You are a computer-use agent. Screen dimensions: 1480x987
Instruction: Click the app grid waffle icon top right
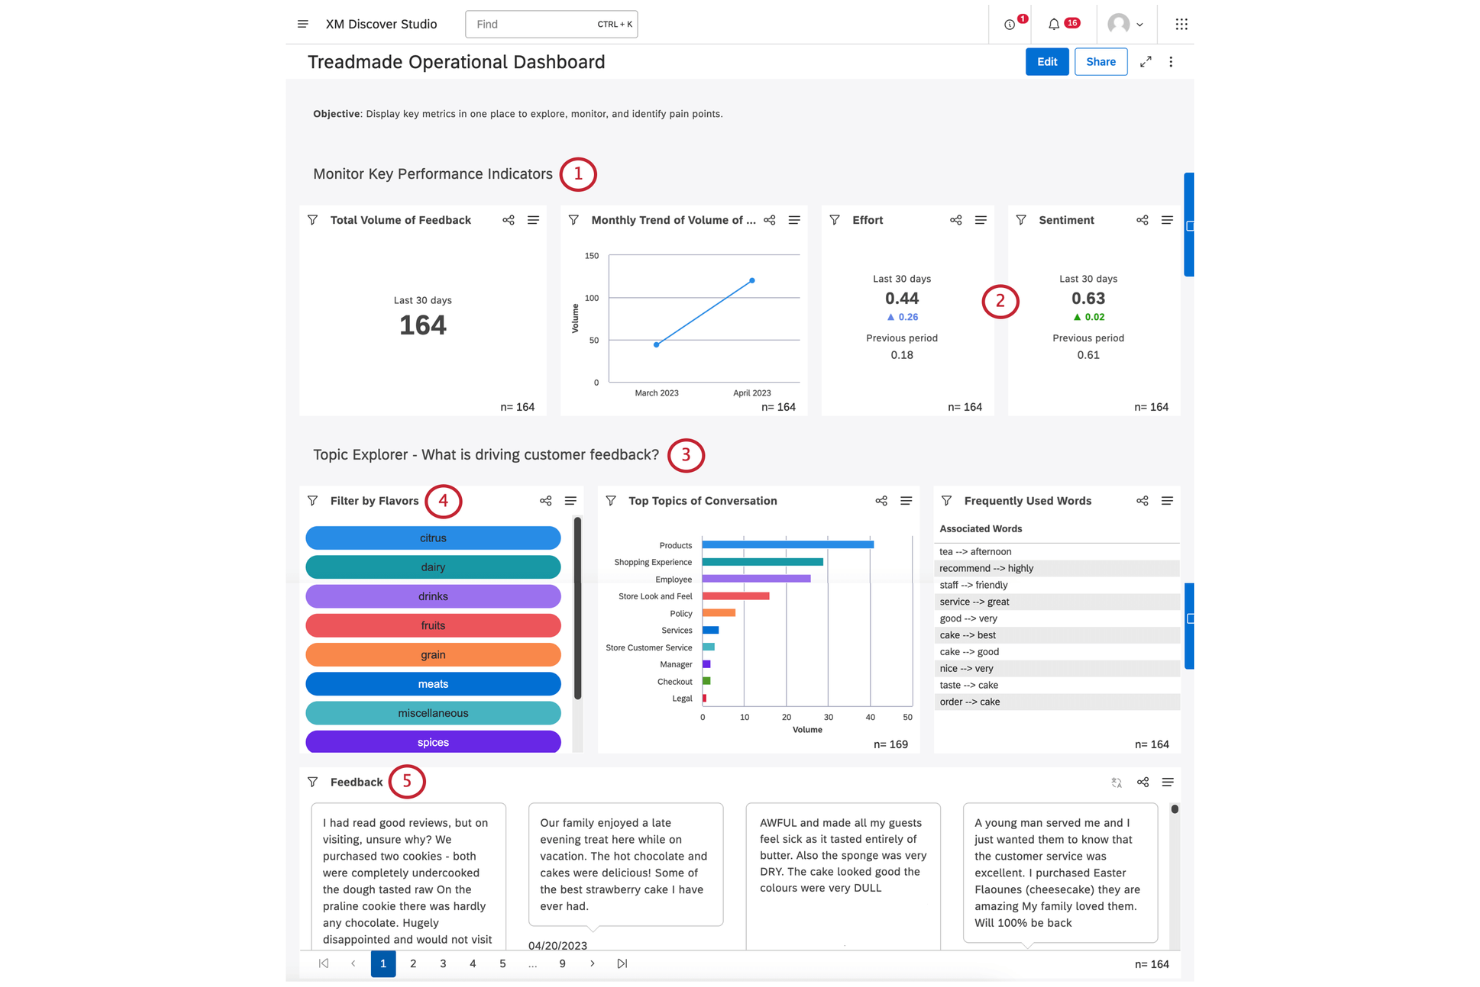1181,23
